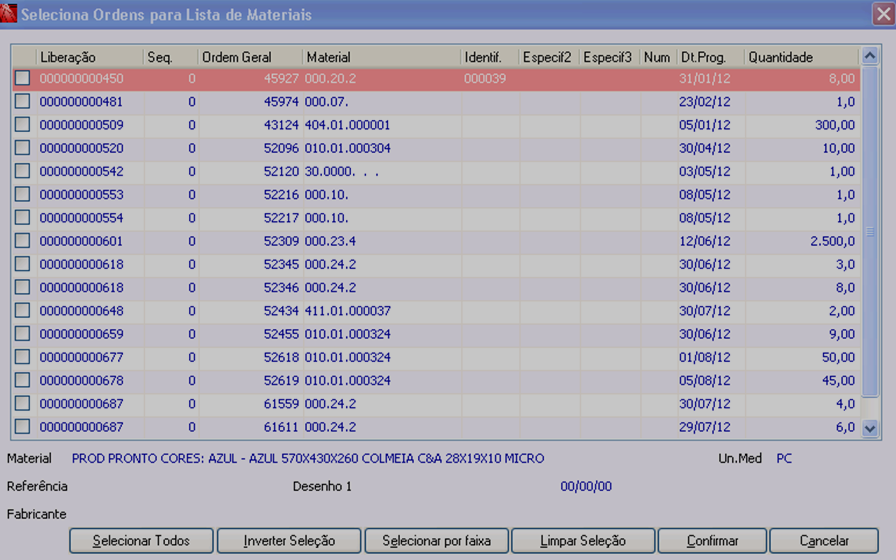Click ordem geral 52618 cell
Image resolution: width=896 pixels, height=560 pixels.
click(x=281, y=357)
